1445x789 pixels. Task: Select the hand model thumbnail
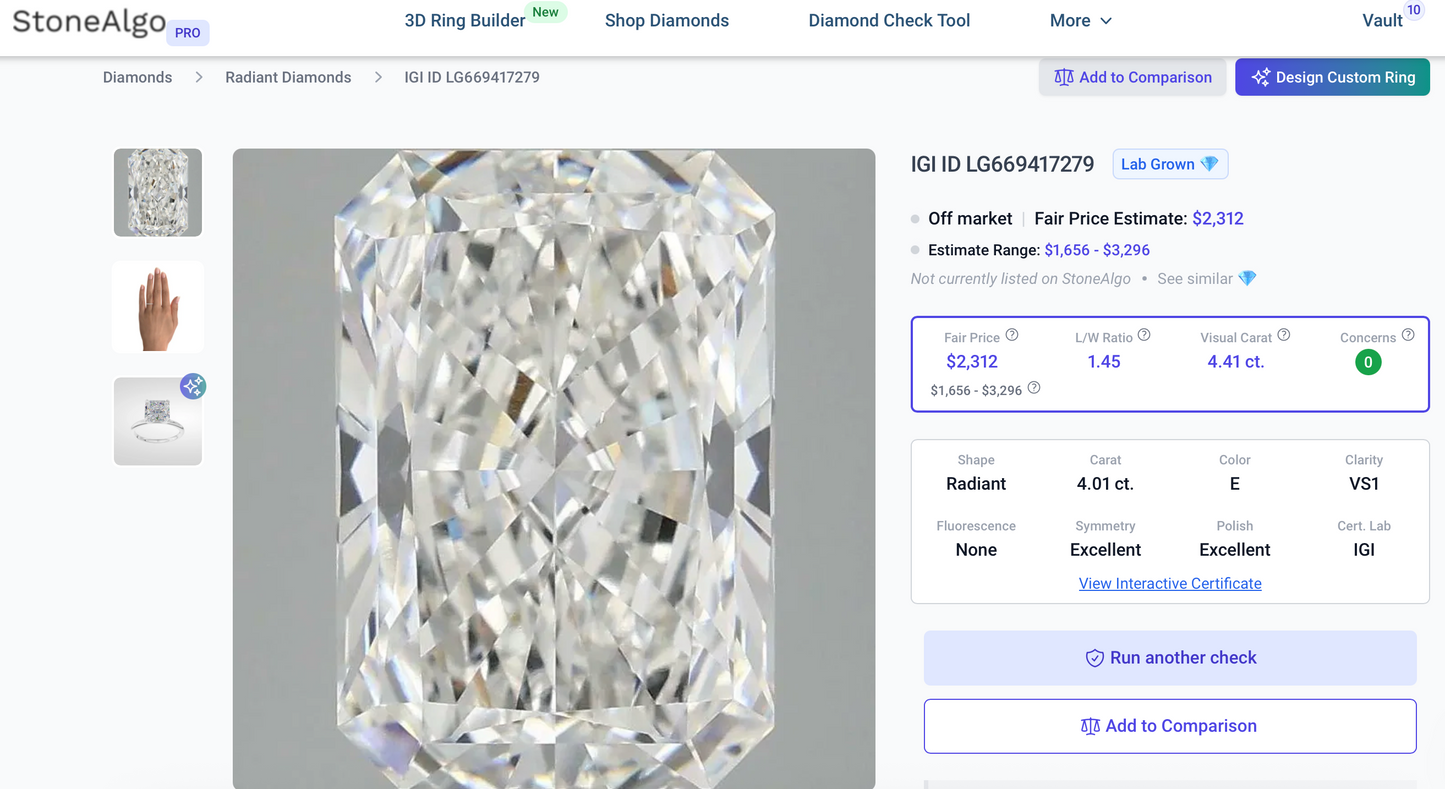coord(157,306)
